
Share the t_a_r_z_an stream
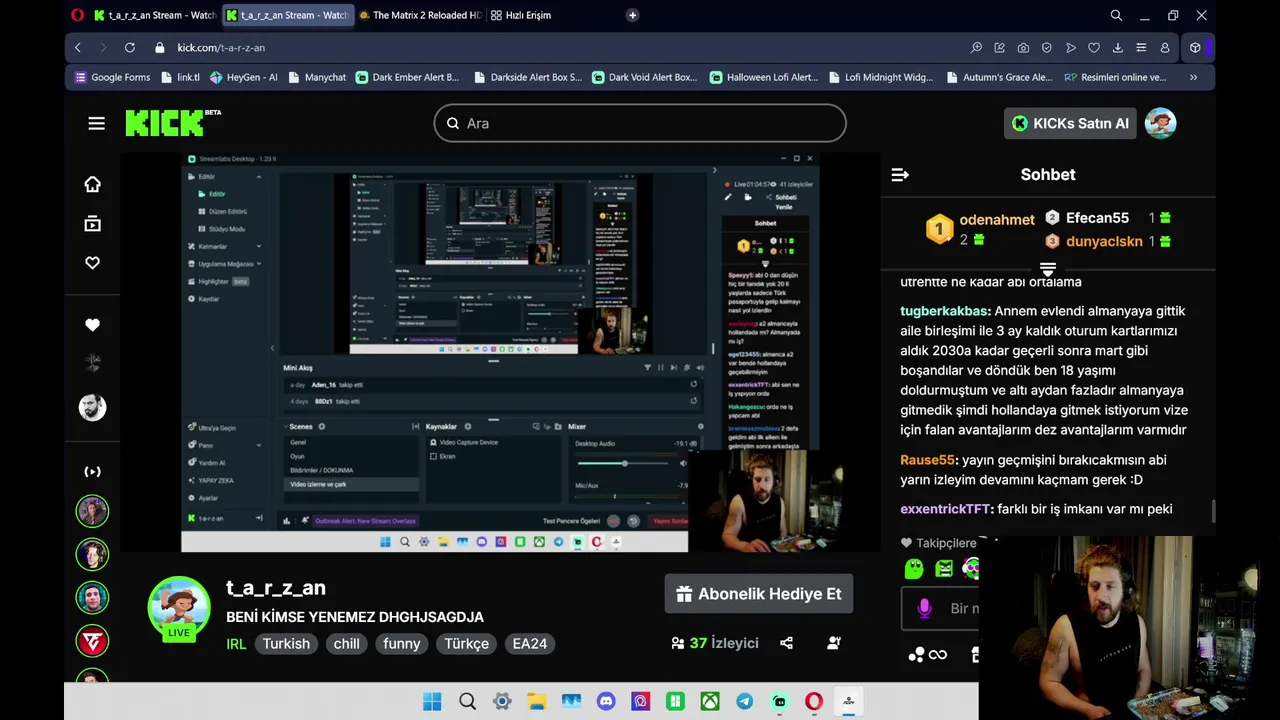coord(786,643)
